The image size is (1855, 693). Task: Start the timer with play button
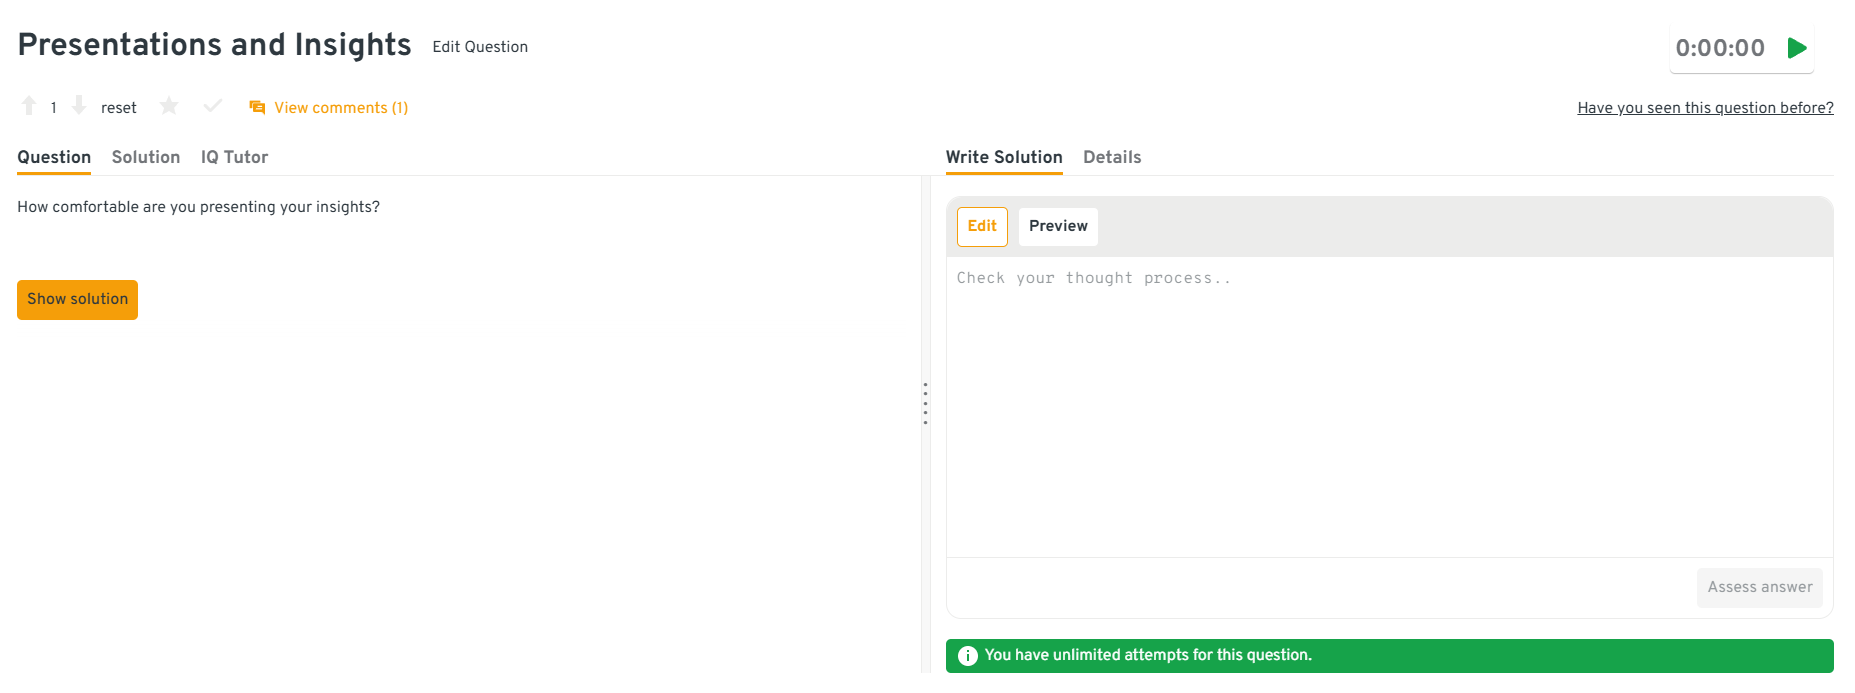[1797, 48]
